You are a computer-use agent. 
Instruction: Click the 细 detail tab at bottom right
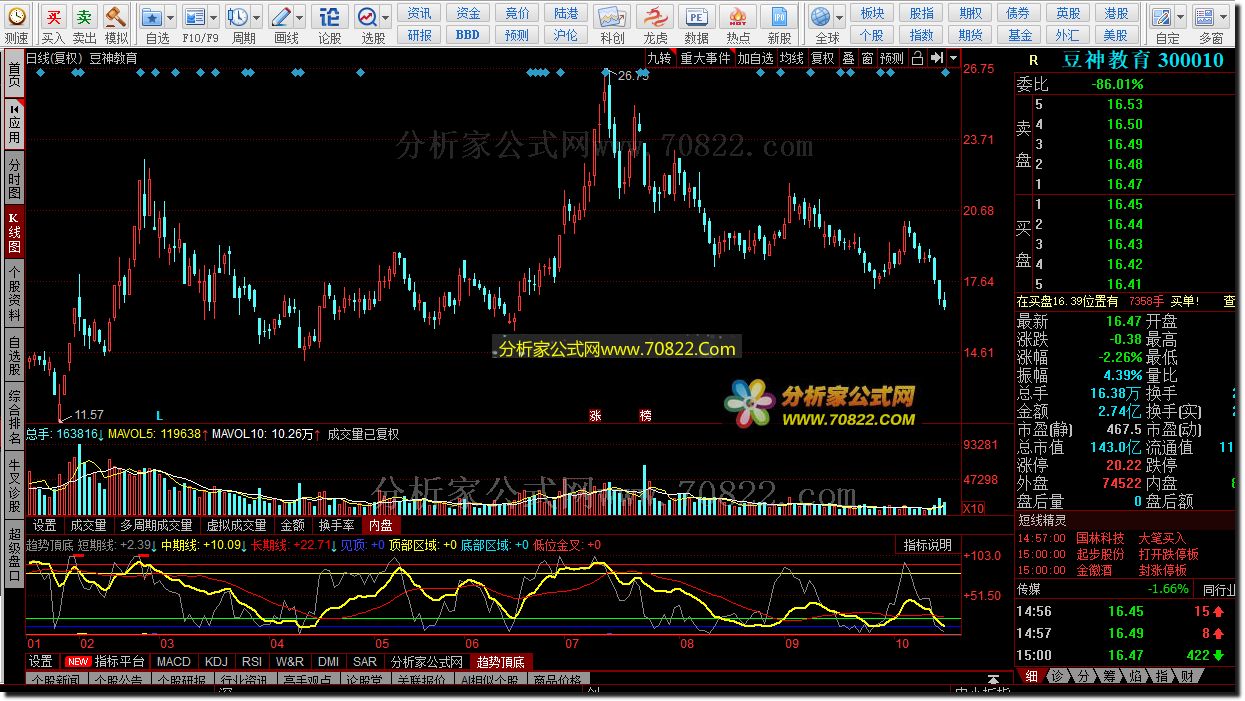[1032, 677]
